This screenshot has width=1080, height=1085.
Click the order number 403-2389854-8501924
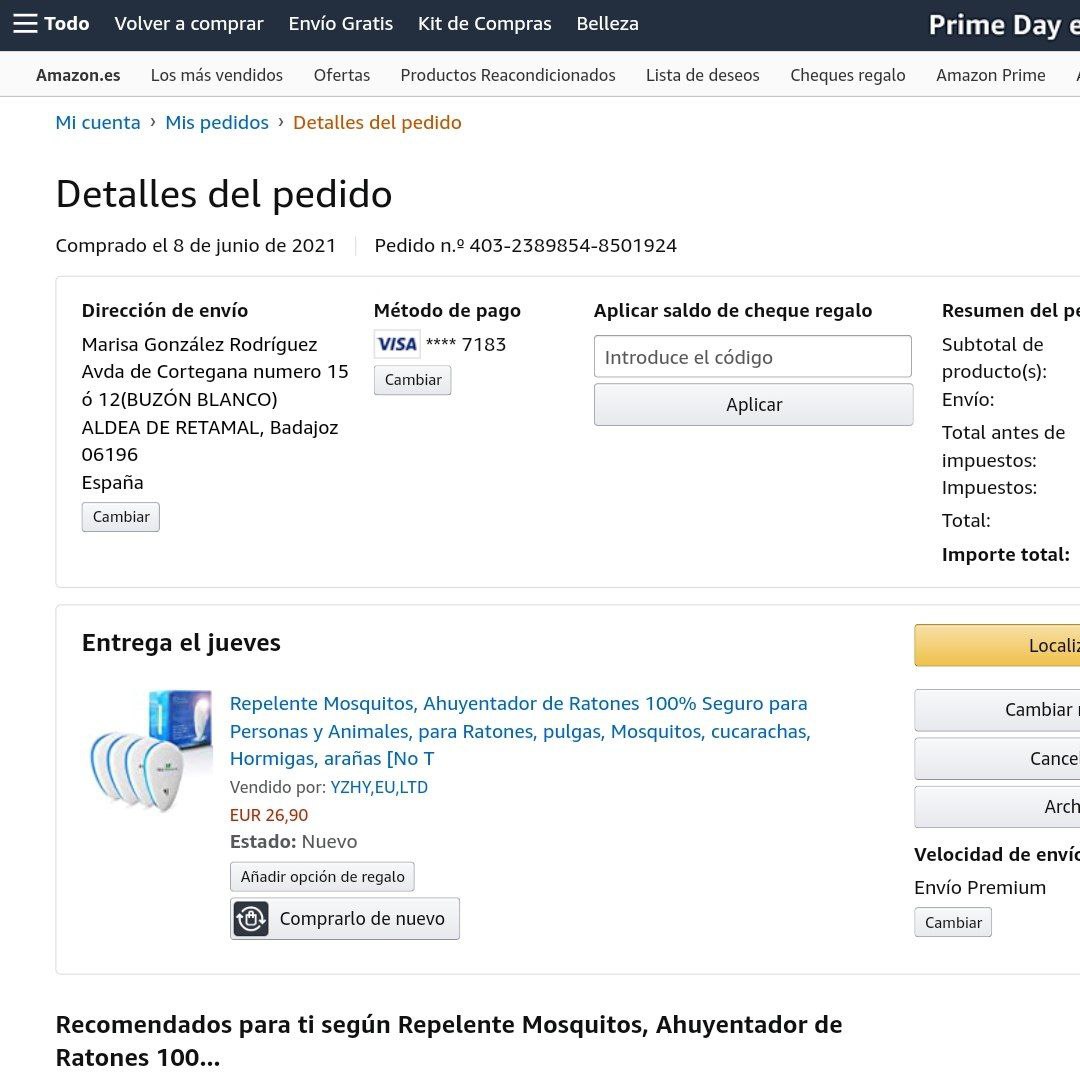pyautogui.click(x=573, y=246)
